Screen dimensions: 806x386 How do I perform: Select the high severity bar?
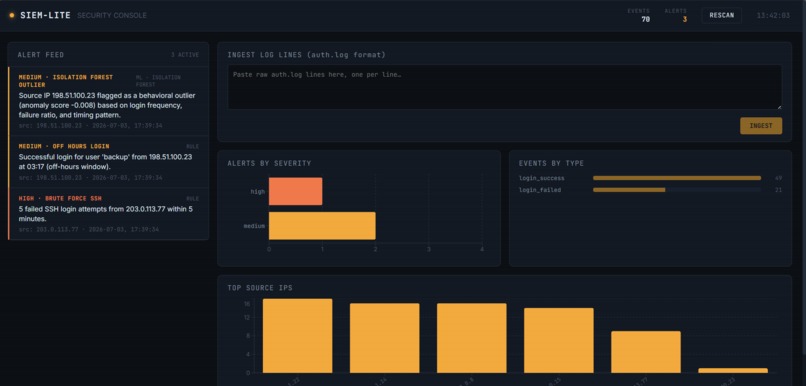[x=296, y=191]
